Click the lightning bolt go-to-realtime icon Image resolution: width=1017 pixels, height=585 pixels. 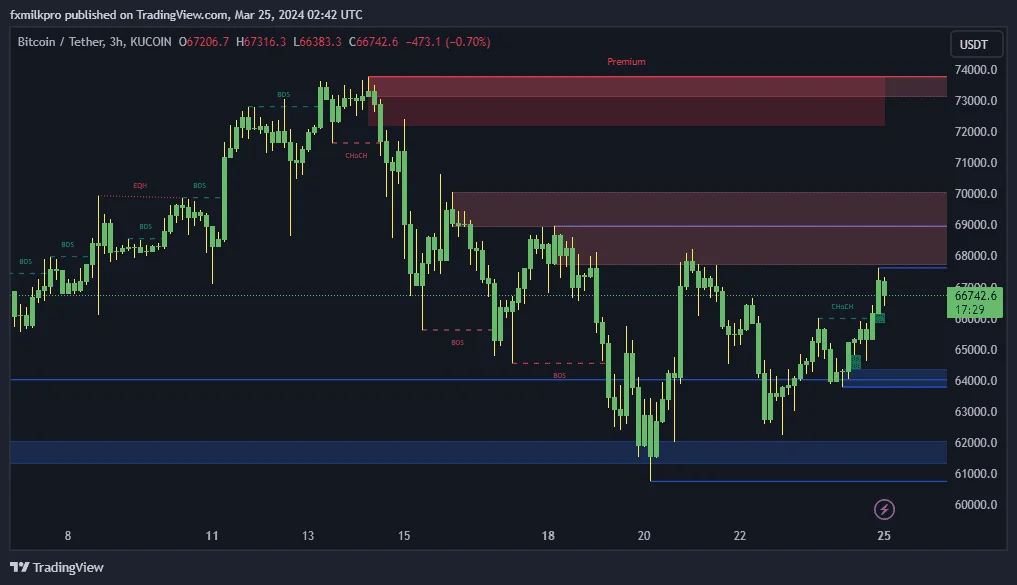click(884, 509)
